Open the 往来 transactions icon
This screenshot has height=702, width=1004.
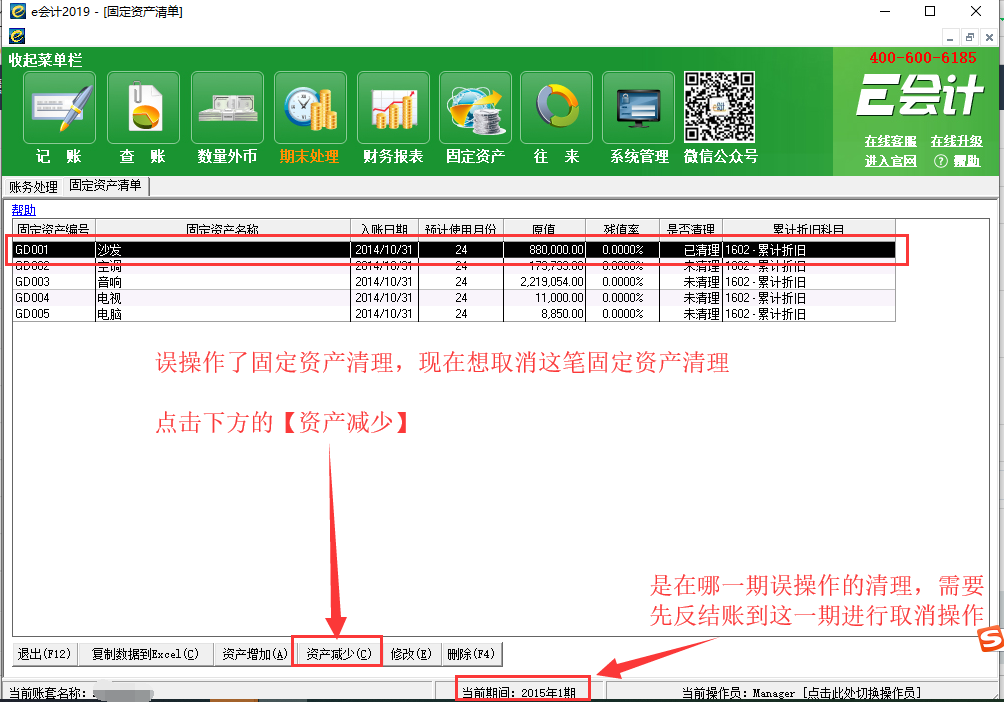click(556, 108)
